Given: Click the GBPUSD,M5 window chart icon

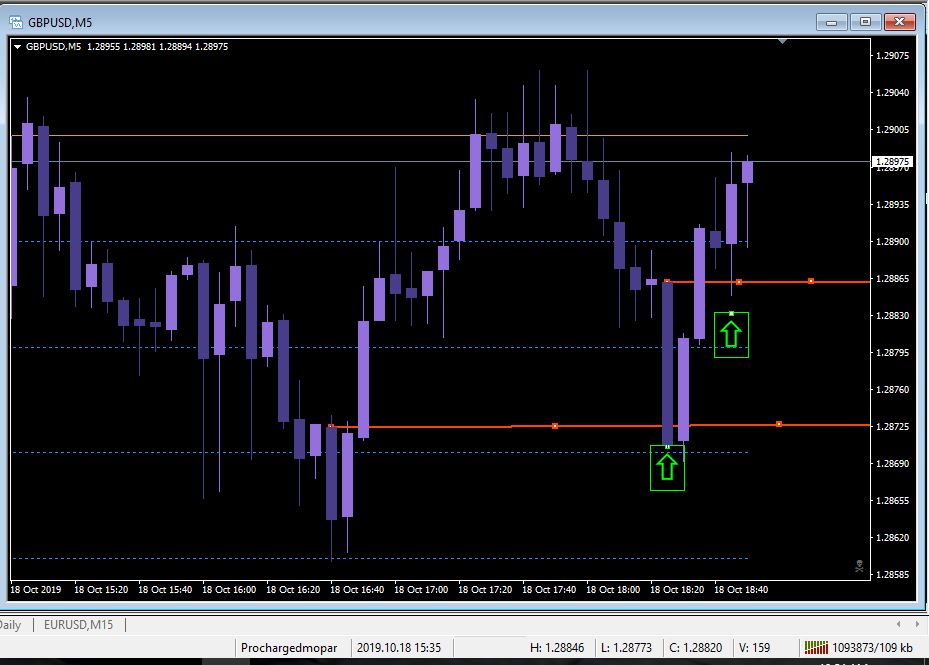Looking at the screenshot, I should pyautogui.click(x=16, y=23).
